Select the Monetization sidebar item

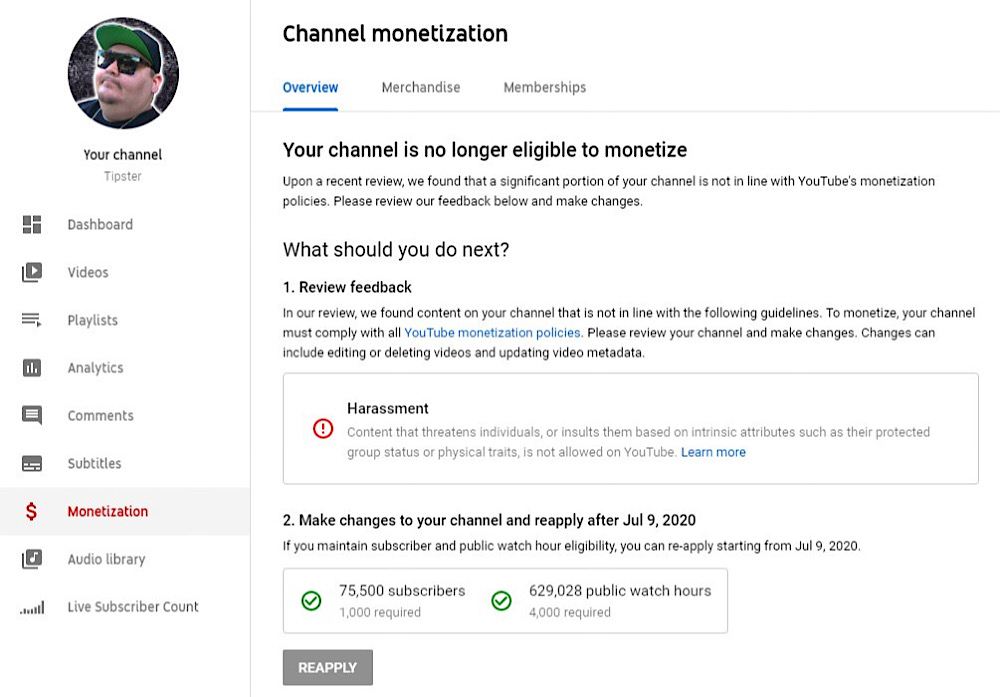point(125,511)
